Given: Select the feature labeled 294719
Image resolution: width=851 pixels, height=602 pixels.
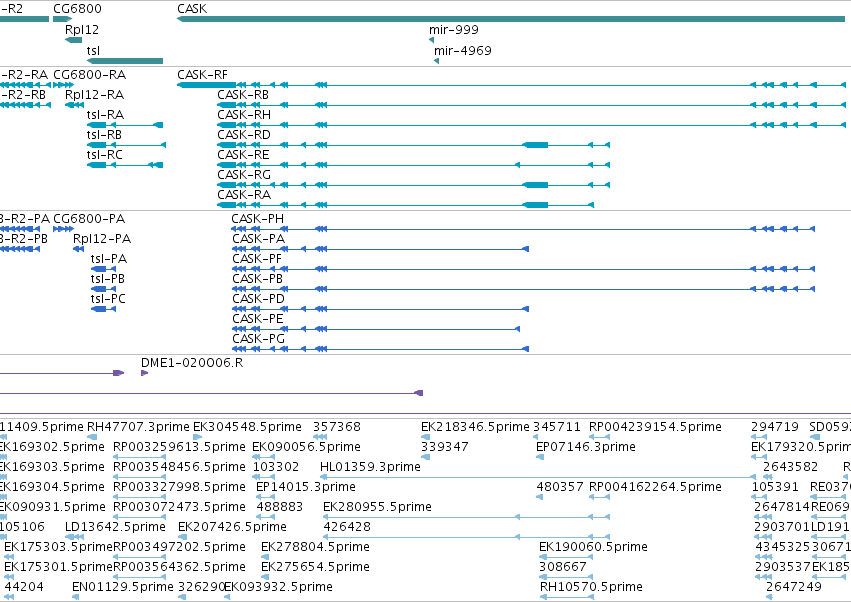Looking at the screenshot, I should 758,437.
